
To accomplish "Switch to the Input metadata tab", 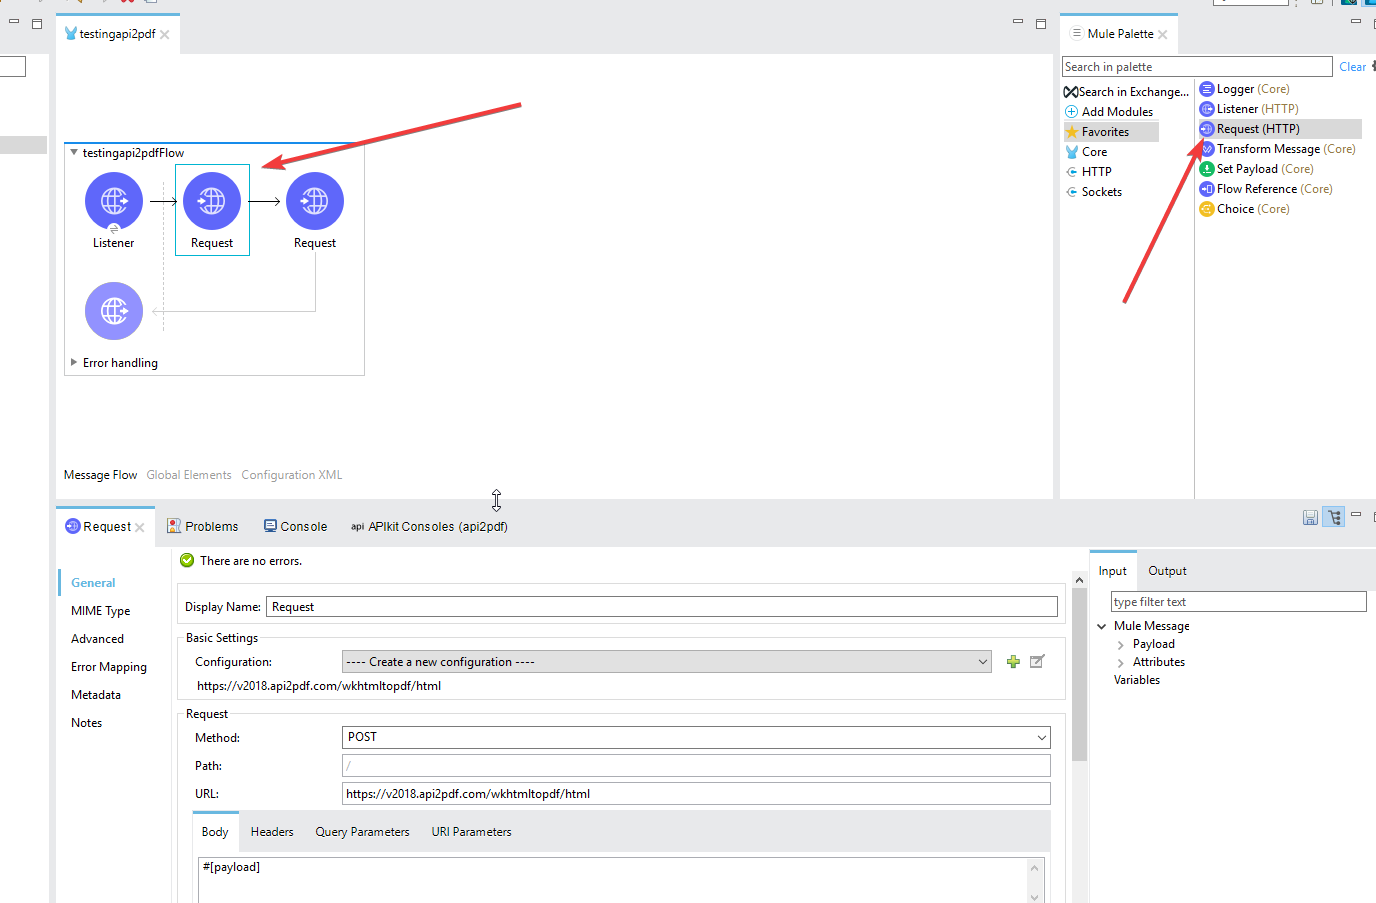I will 1113,571.
